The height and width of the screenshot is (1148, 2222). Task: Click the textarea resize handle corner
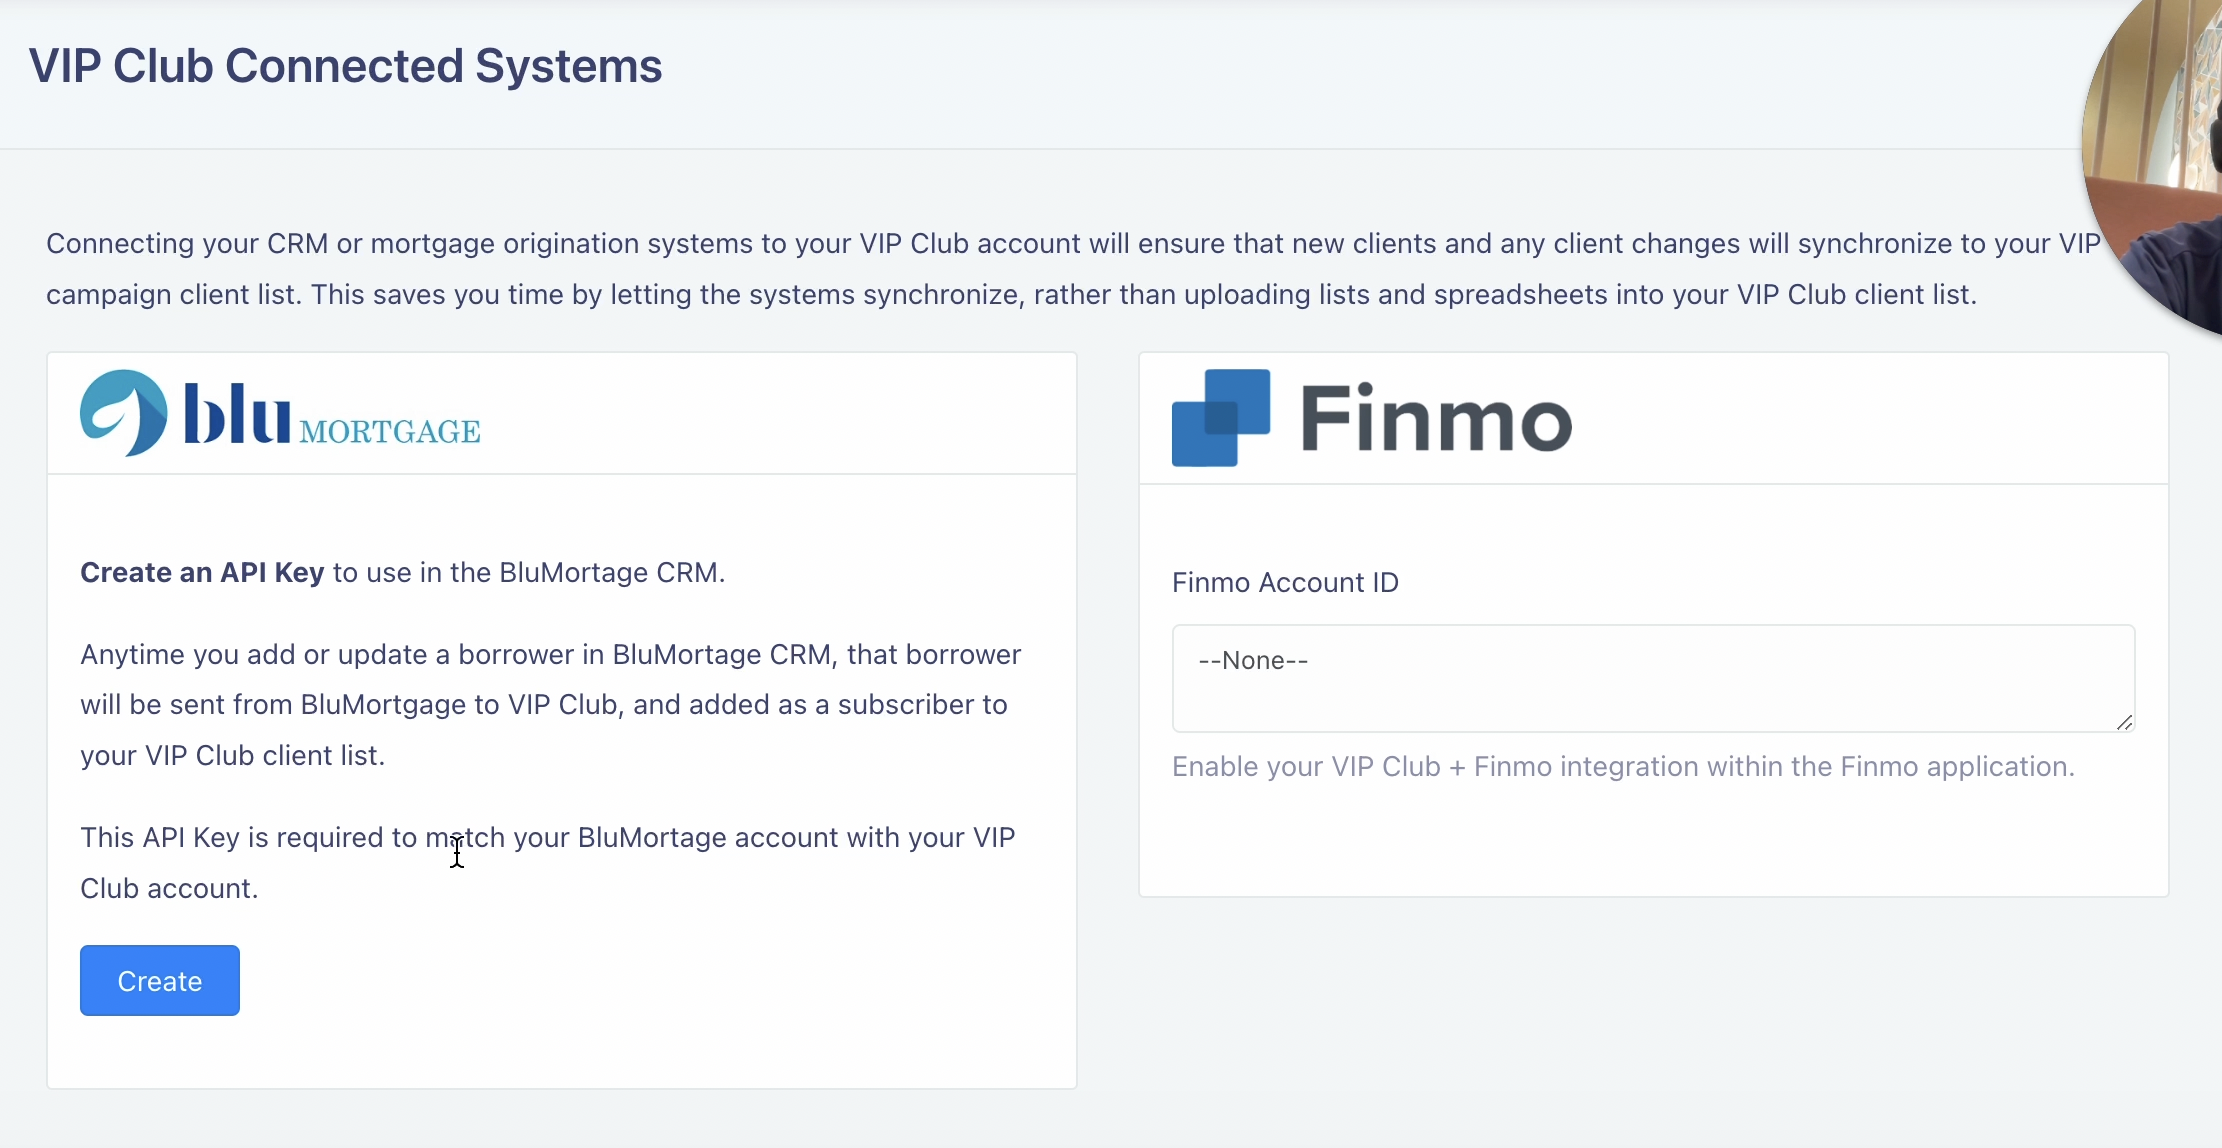point(2124,722)
